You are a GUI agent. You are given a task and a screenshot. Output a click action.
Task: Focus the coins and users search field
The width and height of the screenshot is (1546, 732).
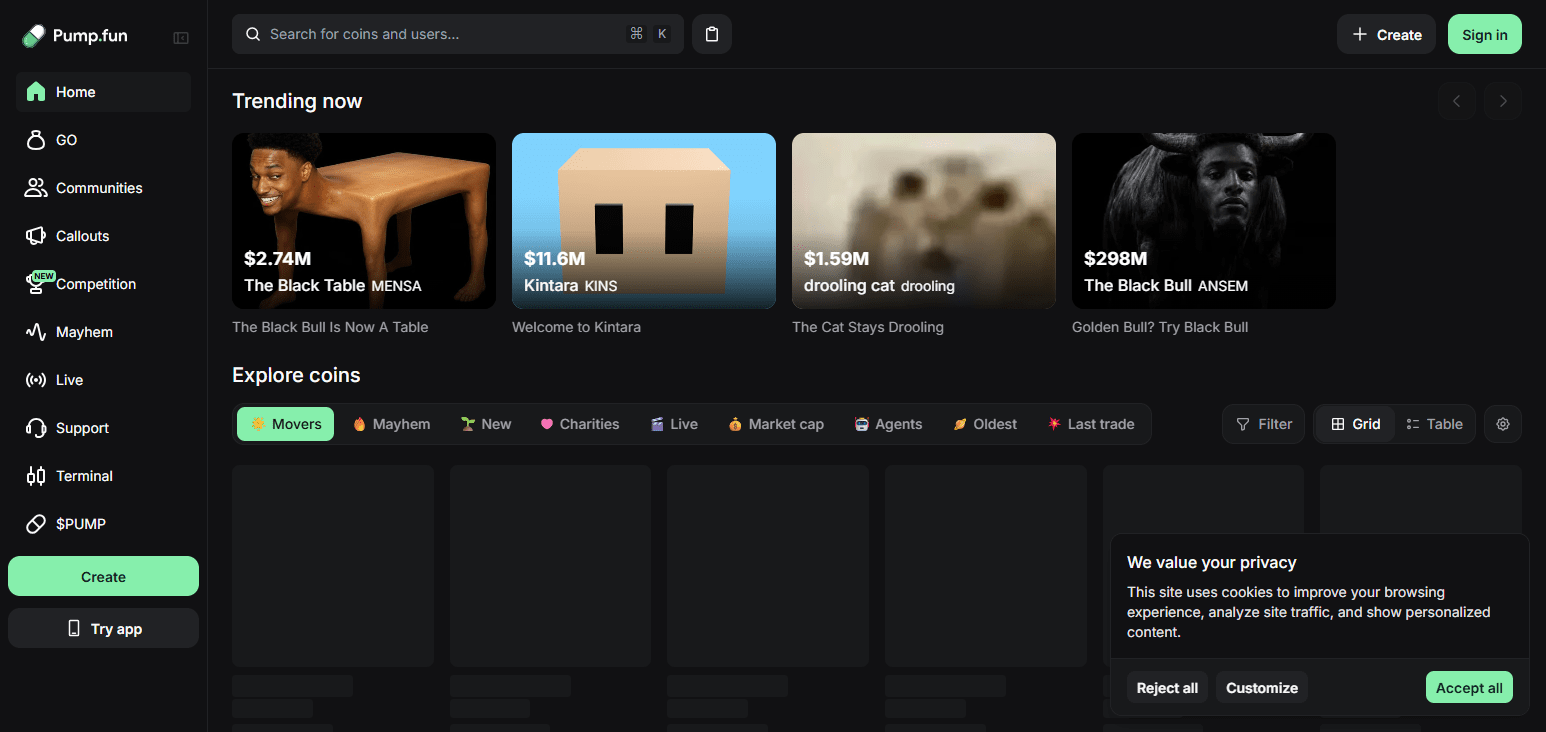pos(458,34)
